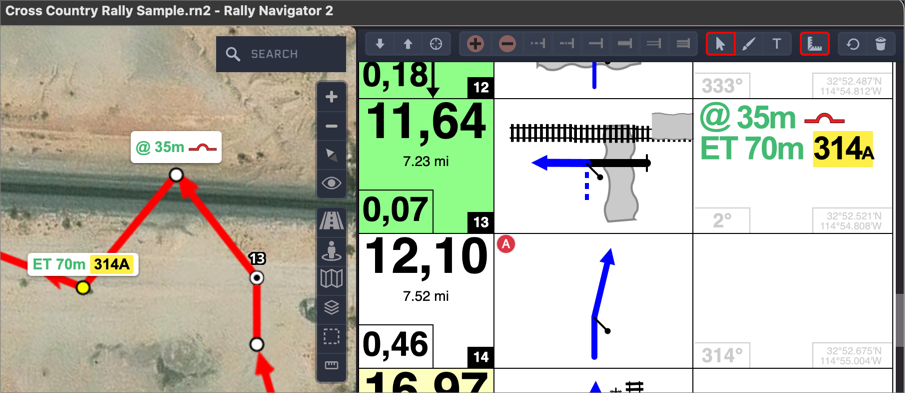Open street view person icon
905x393 pixels.
click(x=331, y=251)
